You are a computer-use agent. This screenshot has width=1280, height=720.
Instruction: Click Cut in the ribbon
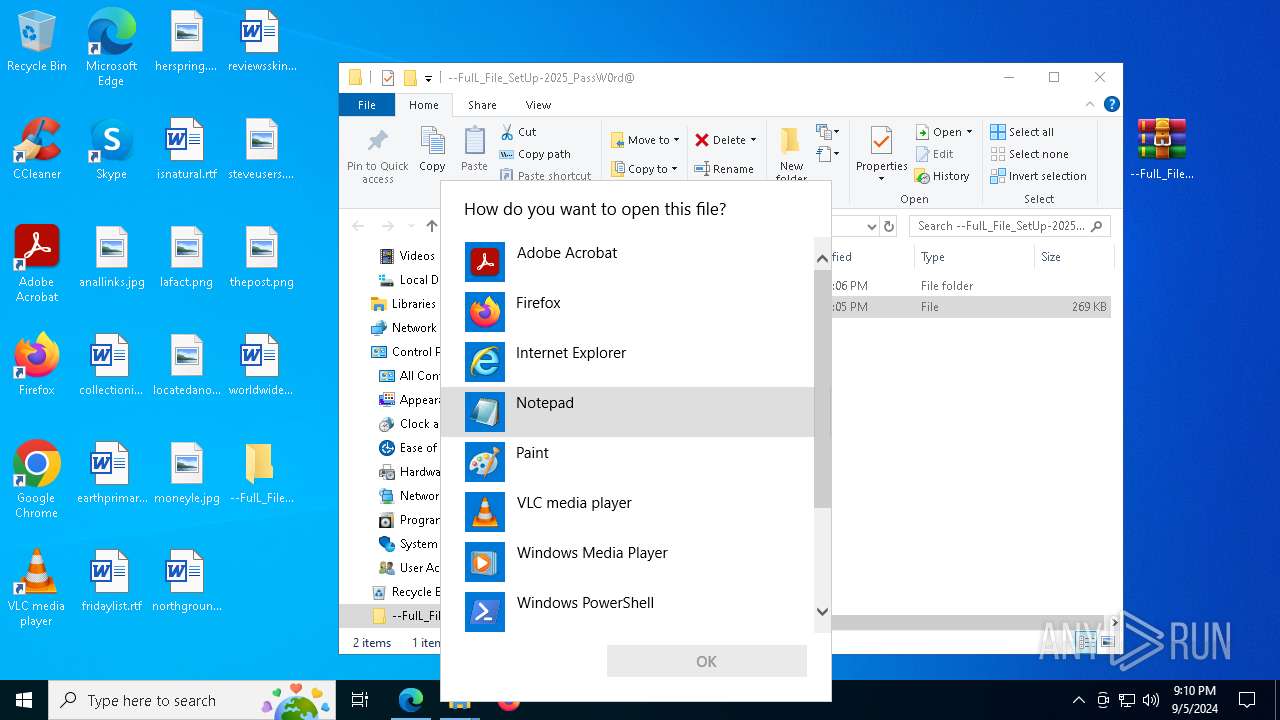click(x=518, y=132)
